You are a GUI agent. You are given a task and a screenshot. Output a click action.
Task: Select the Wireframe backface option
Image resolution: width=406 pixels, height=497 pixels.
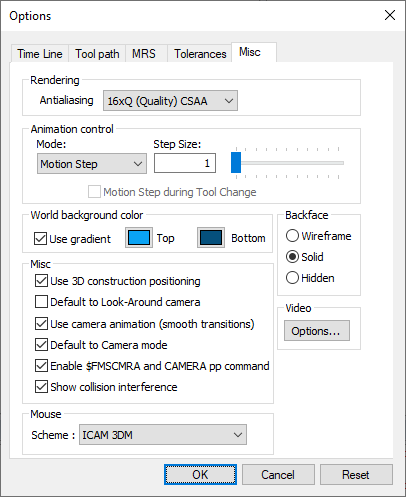[x=292, y=236]
